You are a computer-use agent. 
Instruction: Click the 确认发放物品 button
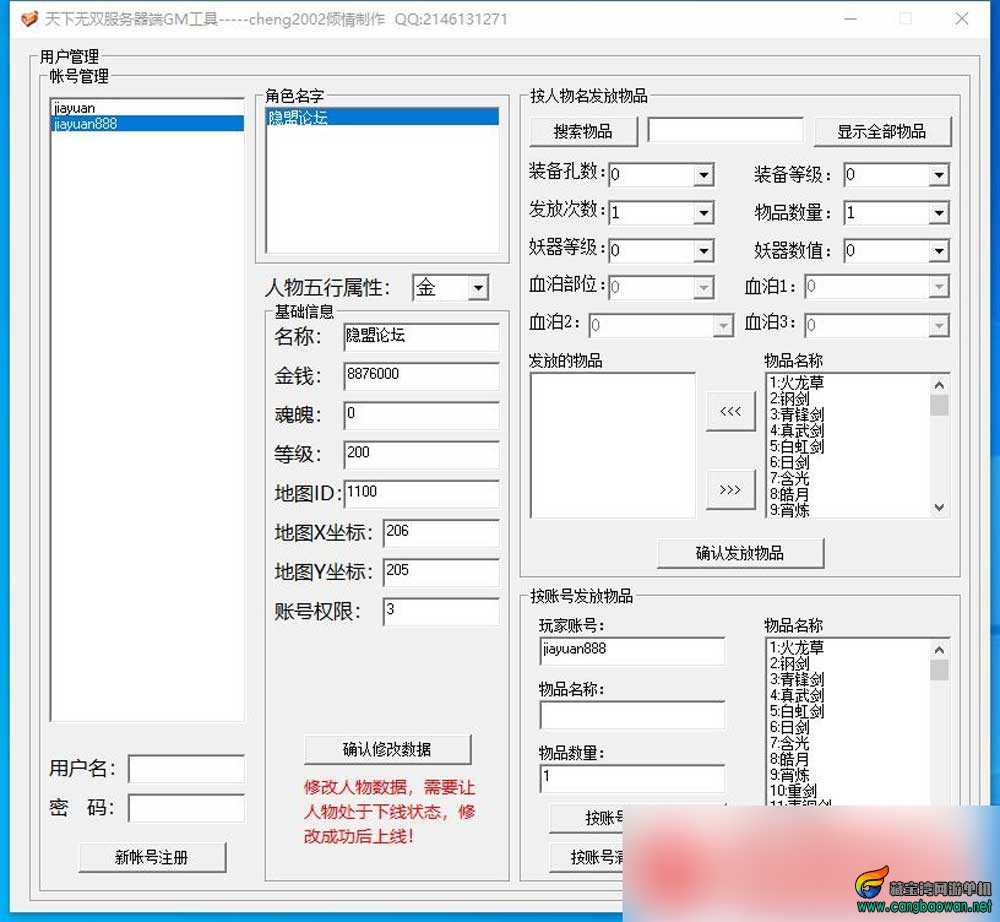[x=740, y=553]
